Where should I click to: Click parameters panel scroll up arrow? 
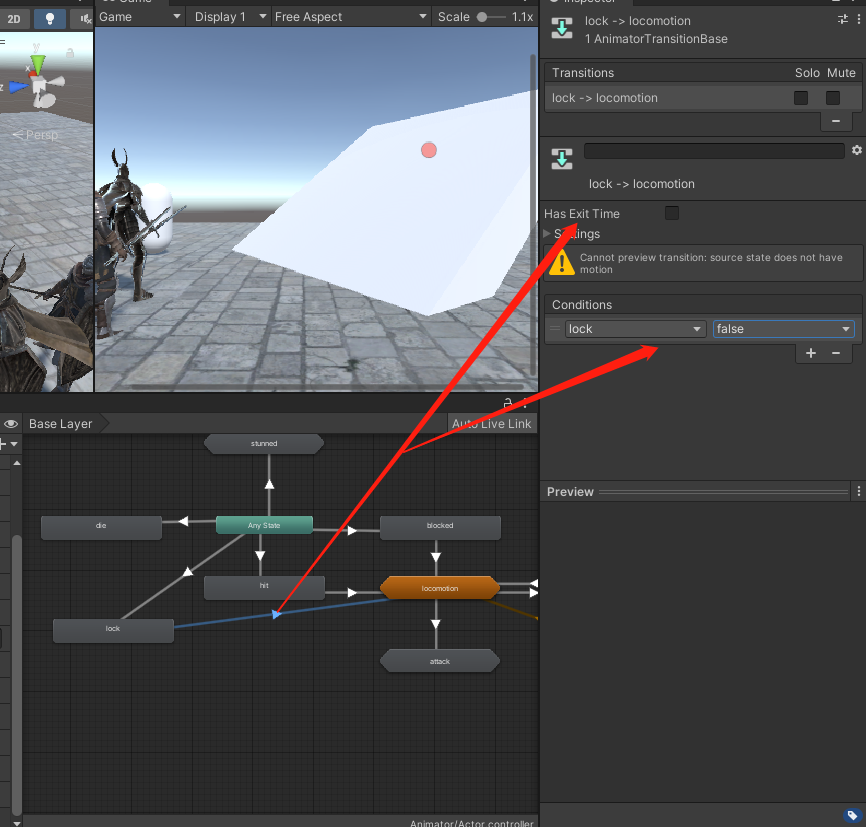(17, 463)
